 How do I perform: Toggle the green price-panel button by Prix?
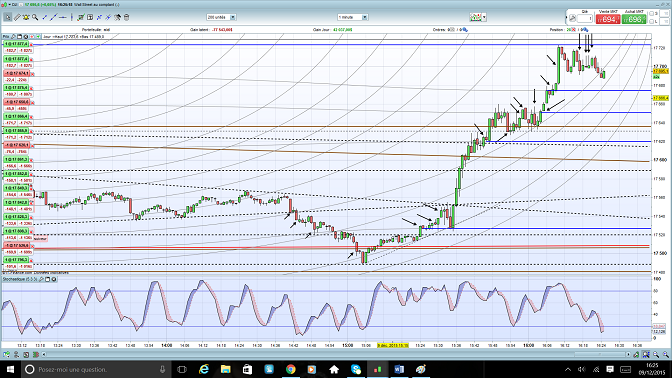click(39, 37)
